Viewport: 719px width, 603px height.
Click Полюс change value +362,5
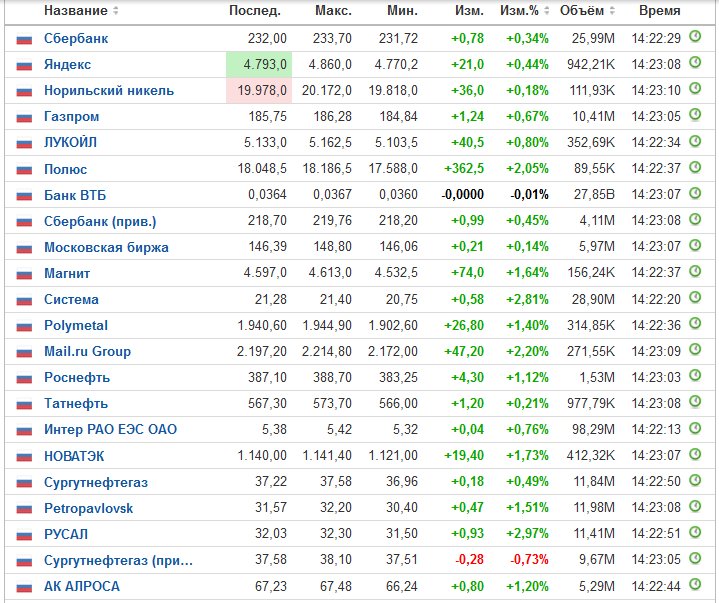[464, 168]
